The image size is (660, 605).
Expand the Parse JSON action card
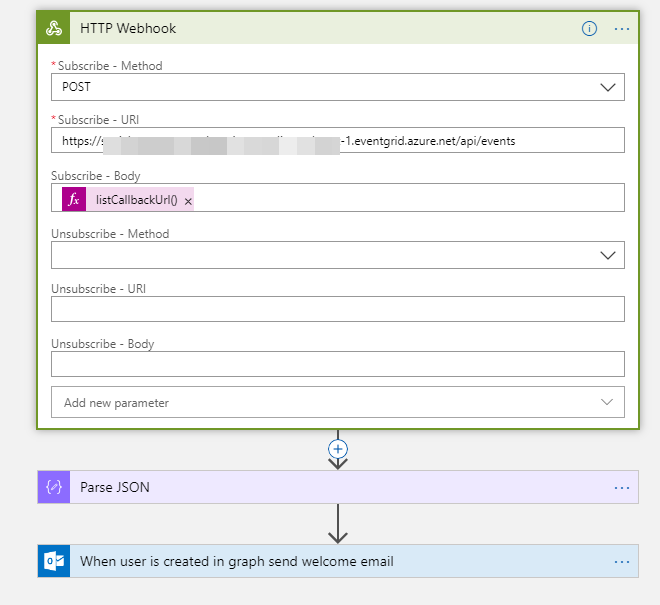[114, 487]
